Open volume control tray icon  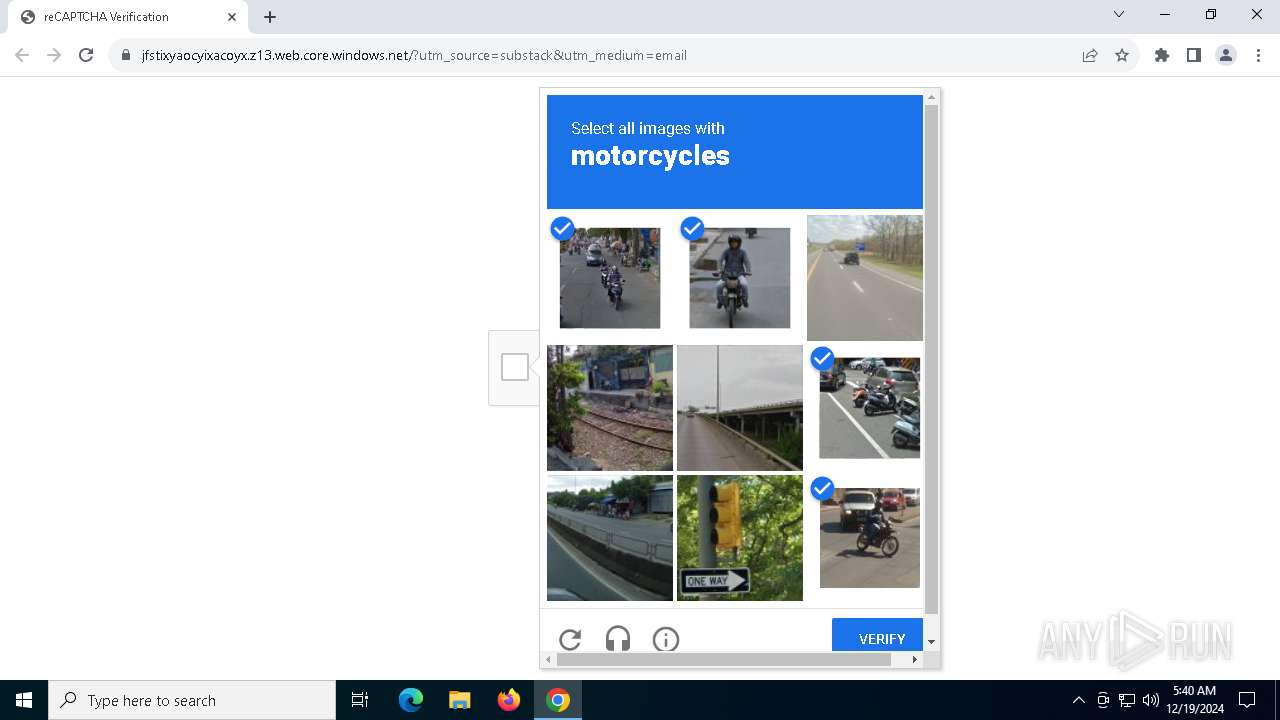tap(1151, 700)
